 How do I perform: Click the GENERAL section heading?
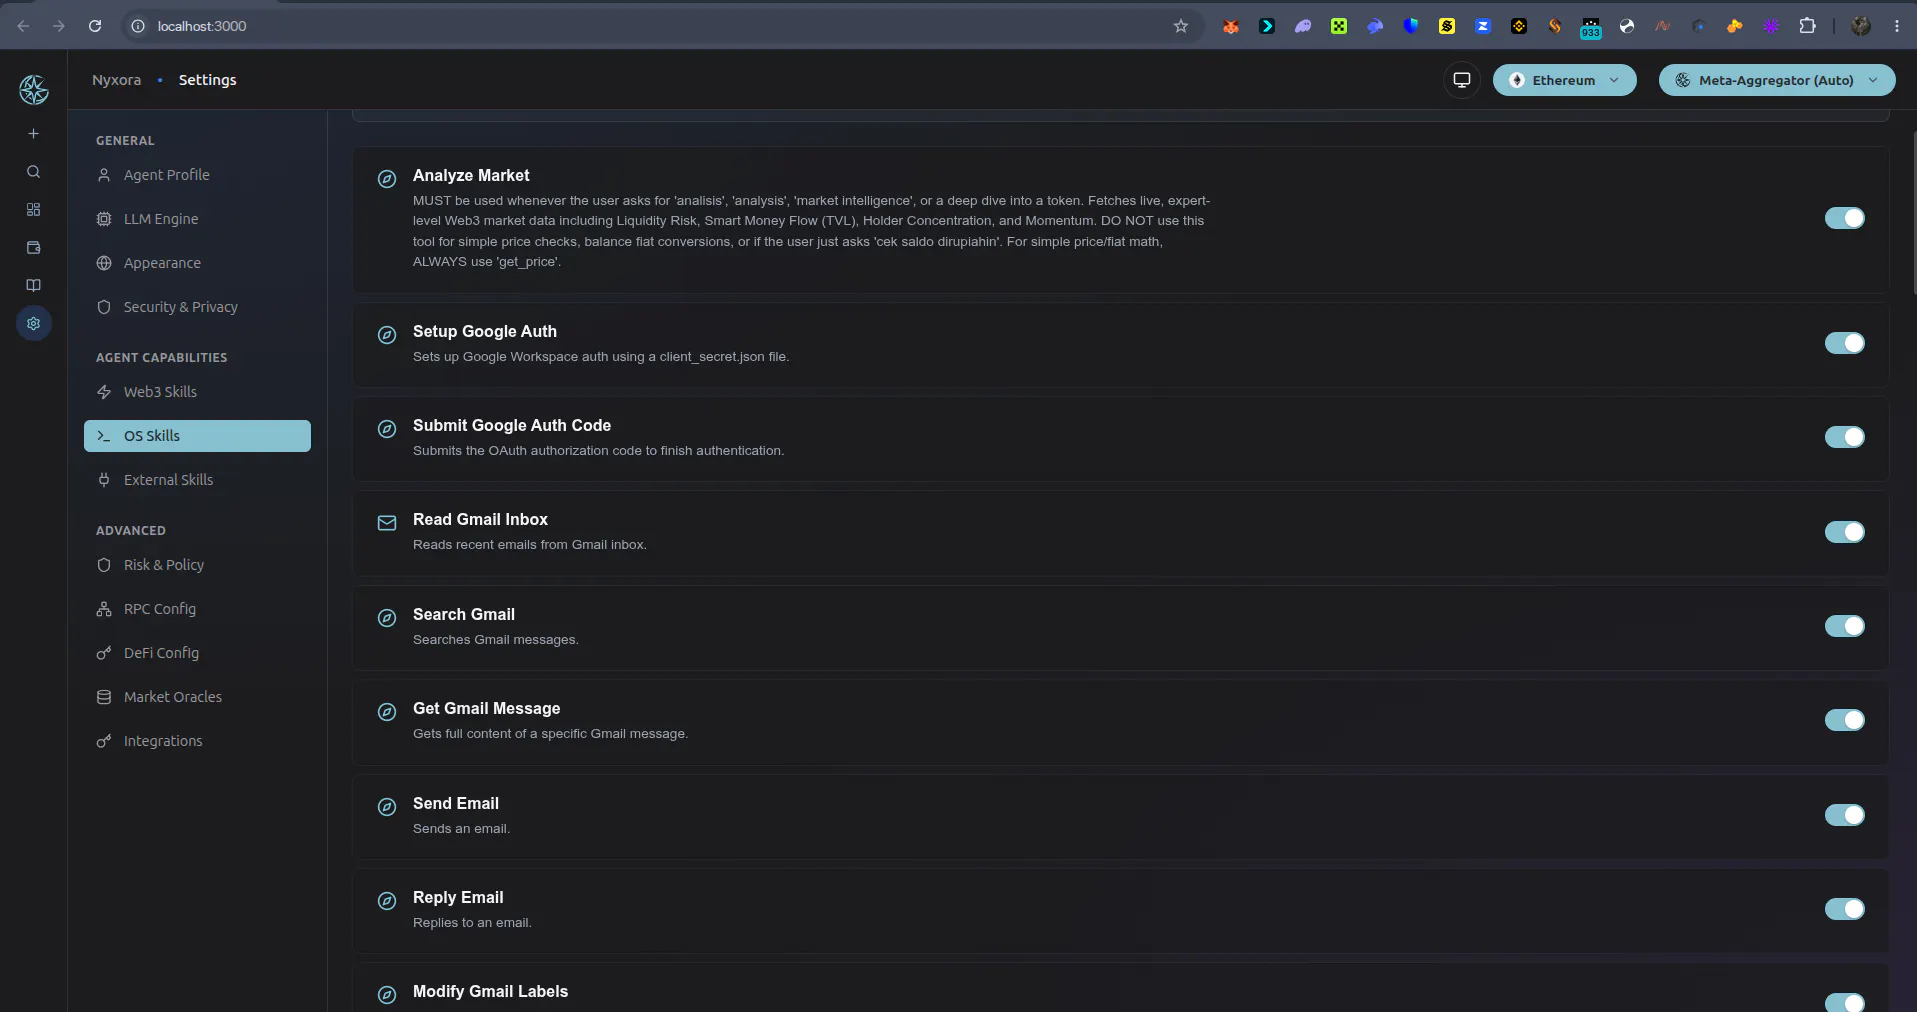coord(125,141)
